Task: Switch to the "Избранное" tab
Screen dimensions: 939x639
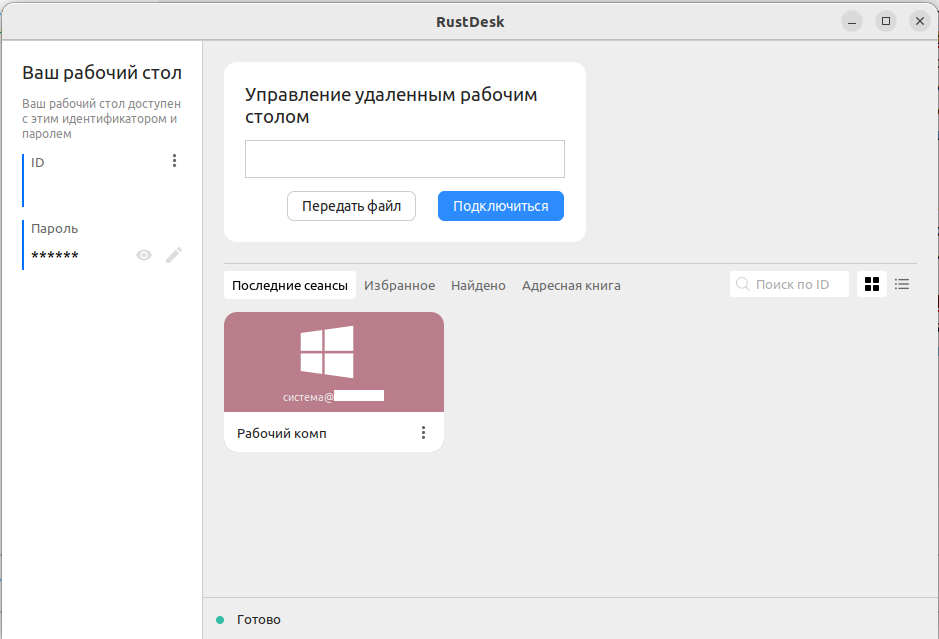Action: (399, 285)
